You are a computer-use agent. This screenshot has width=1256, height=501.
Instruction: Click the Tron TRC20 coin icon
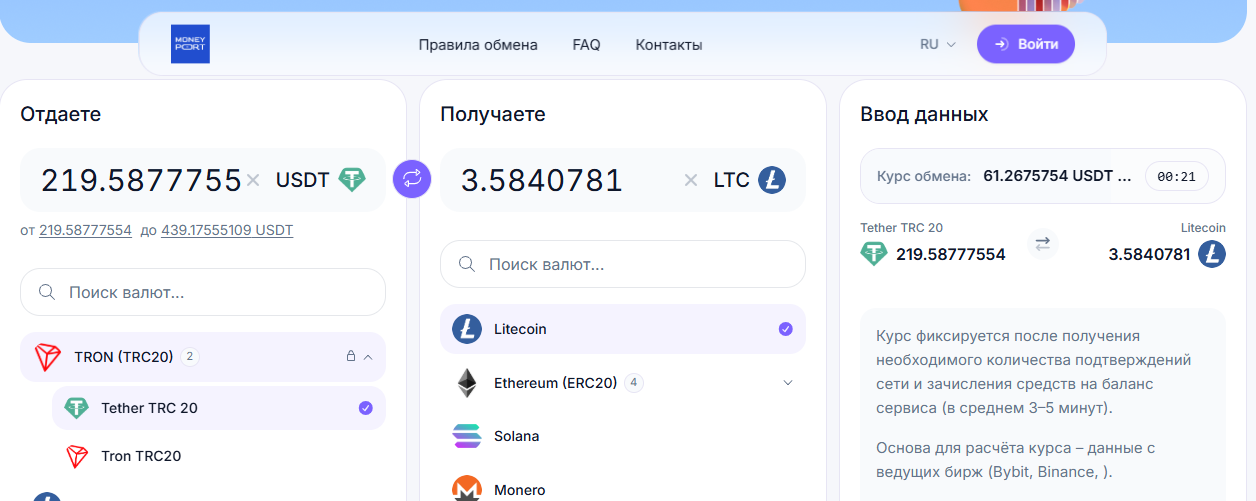click(x=77, y=456)
